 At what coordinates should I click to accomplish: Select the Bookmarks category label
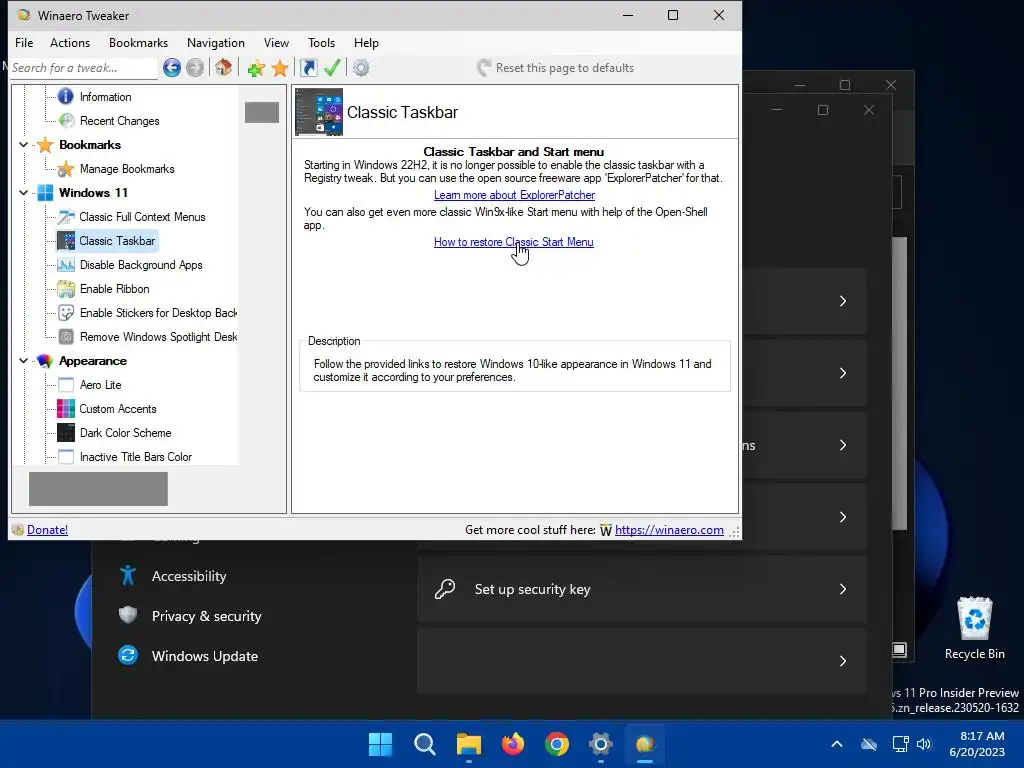pyautogui.click(x=90, y=145)
